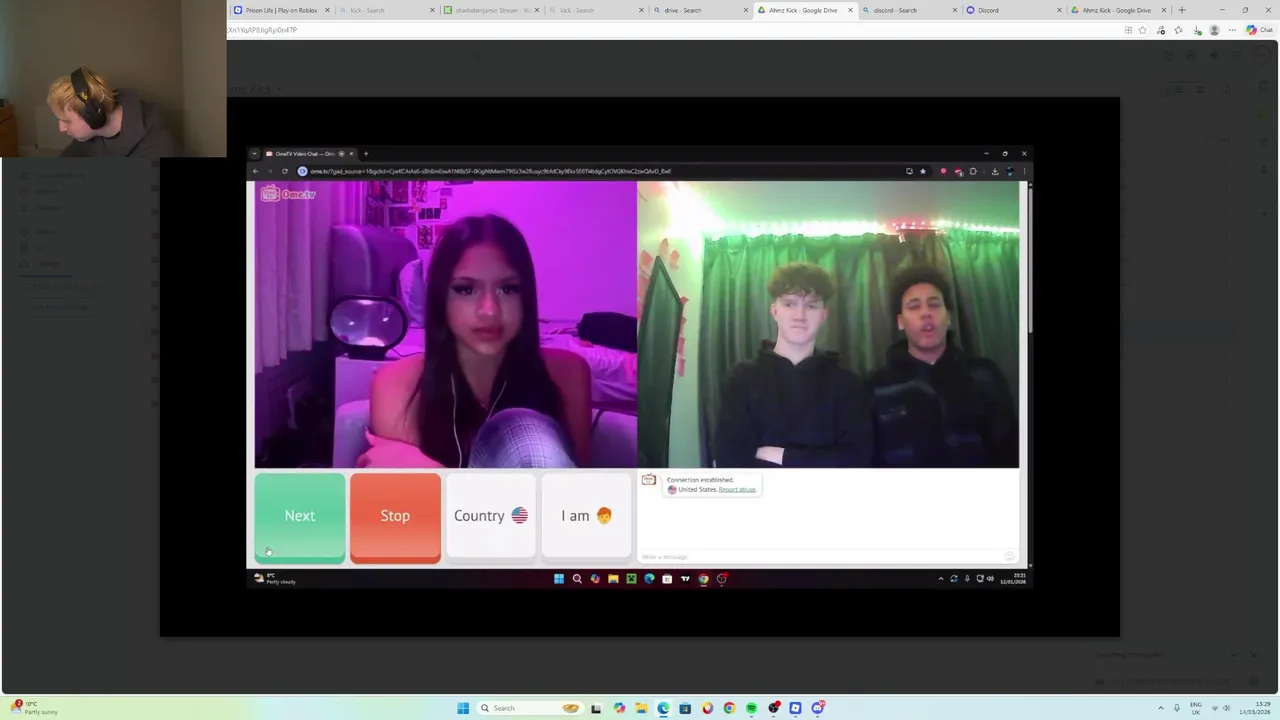
Task: Click the Report abuse link
Action: tap(737, 490)
